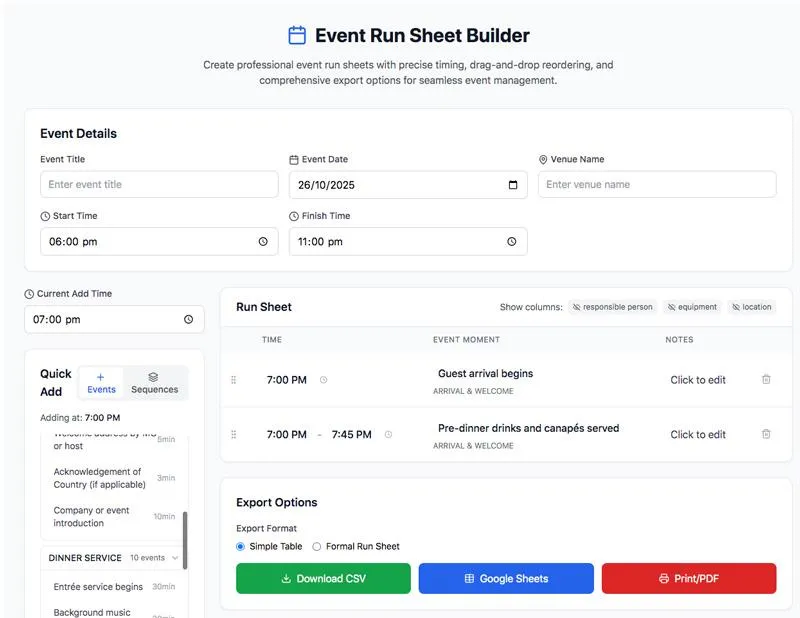This screenshot has width=800, height=618.
Task: Toggle the responsible person column visibility
Action: coord(612,307)
